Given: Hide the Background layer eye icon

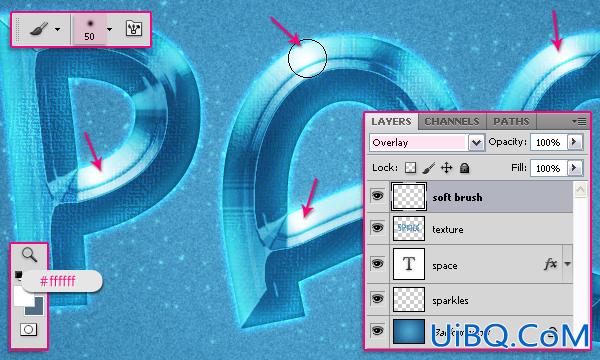Looking at the screenshot, I should coord(377,331).
